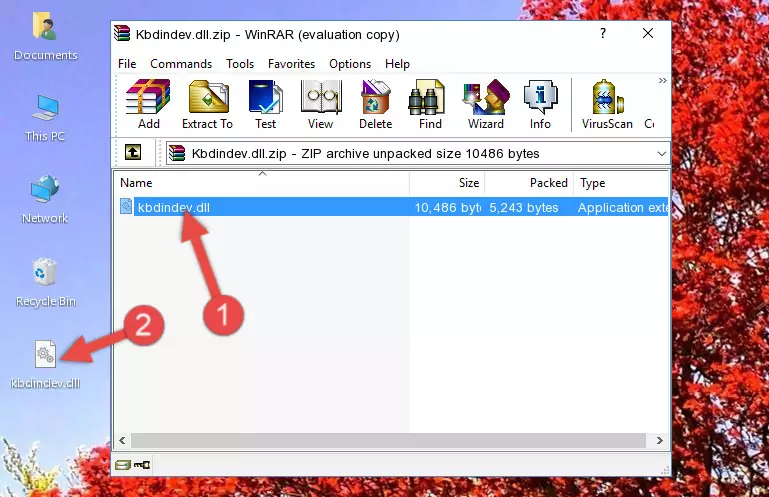Click the horizontal scrollbar track thumb
Viewport: 769px width, 497px height.
pos(388,441)
